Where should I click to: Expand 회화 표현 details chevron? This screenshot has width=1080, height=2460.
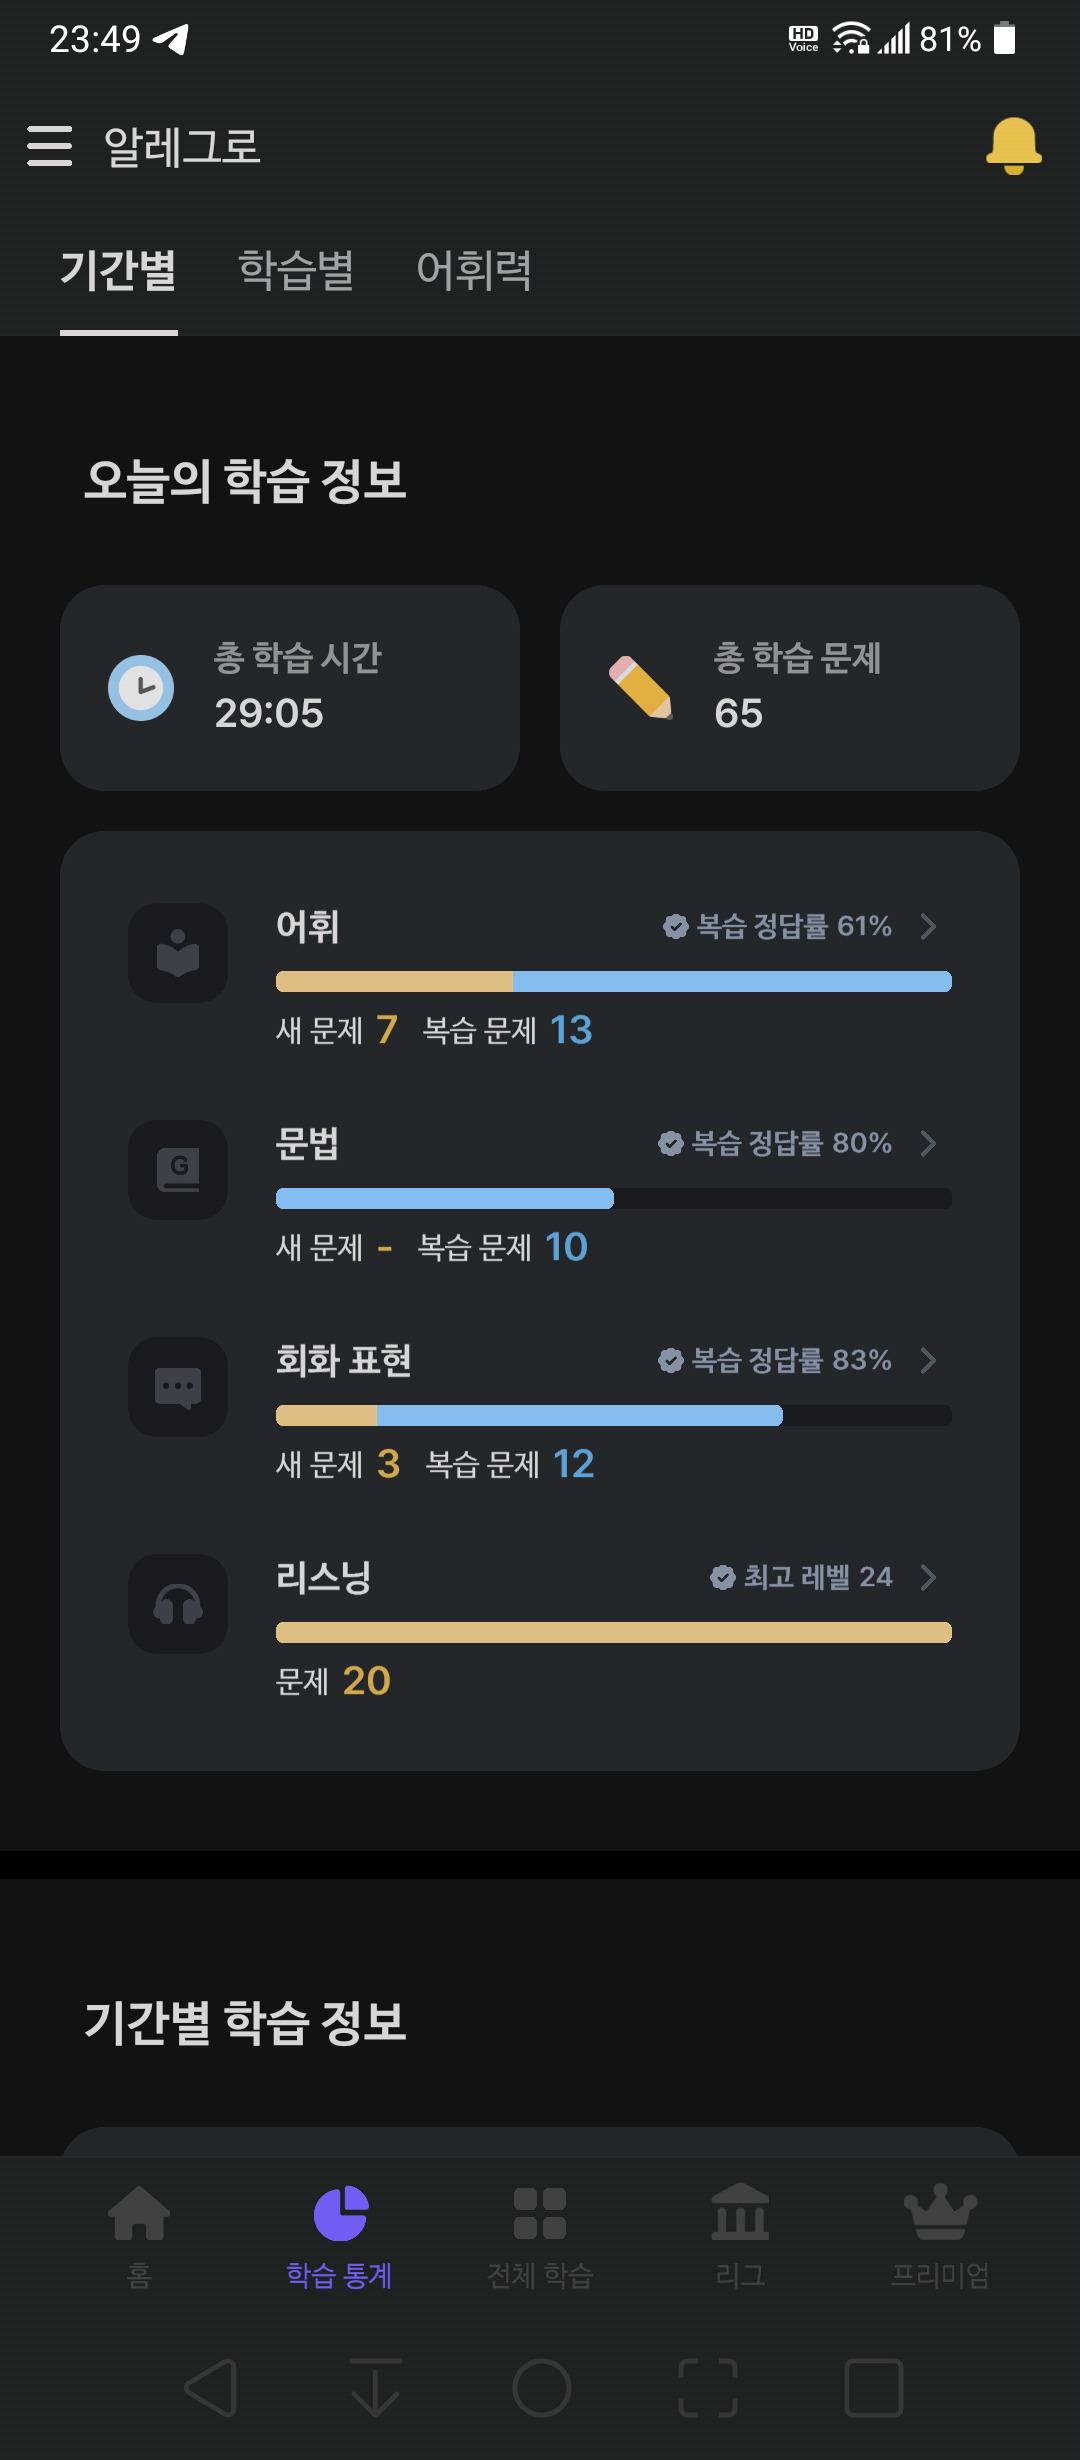(928, 1360)
